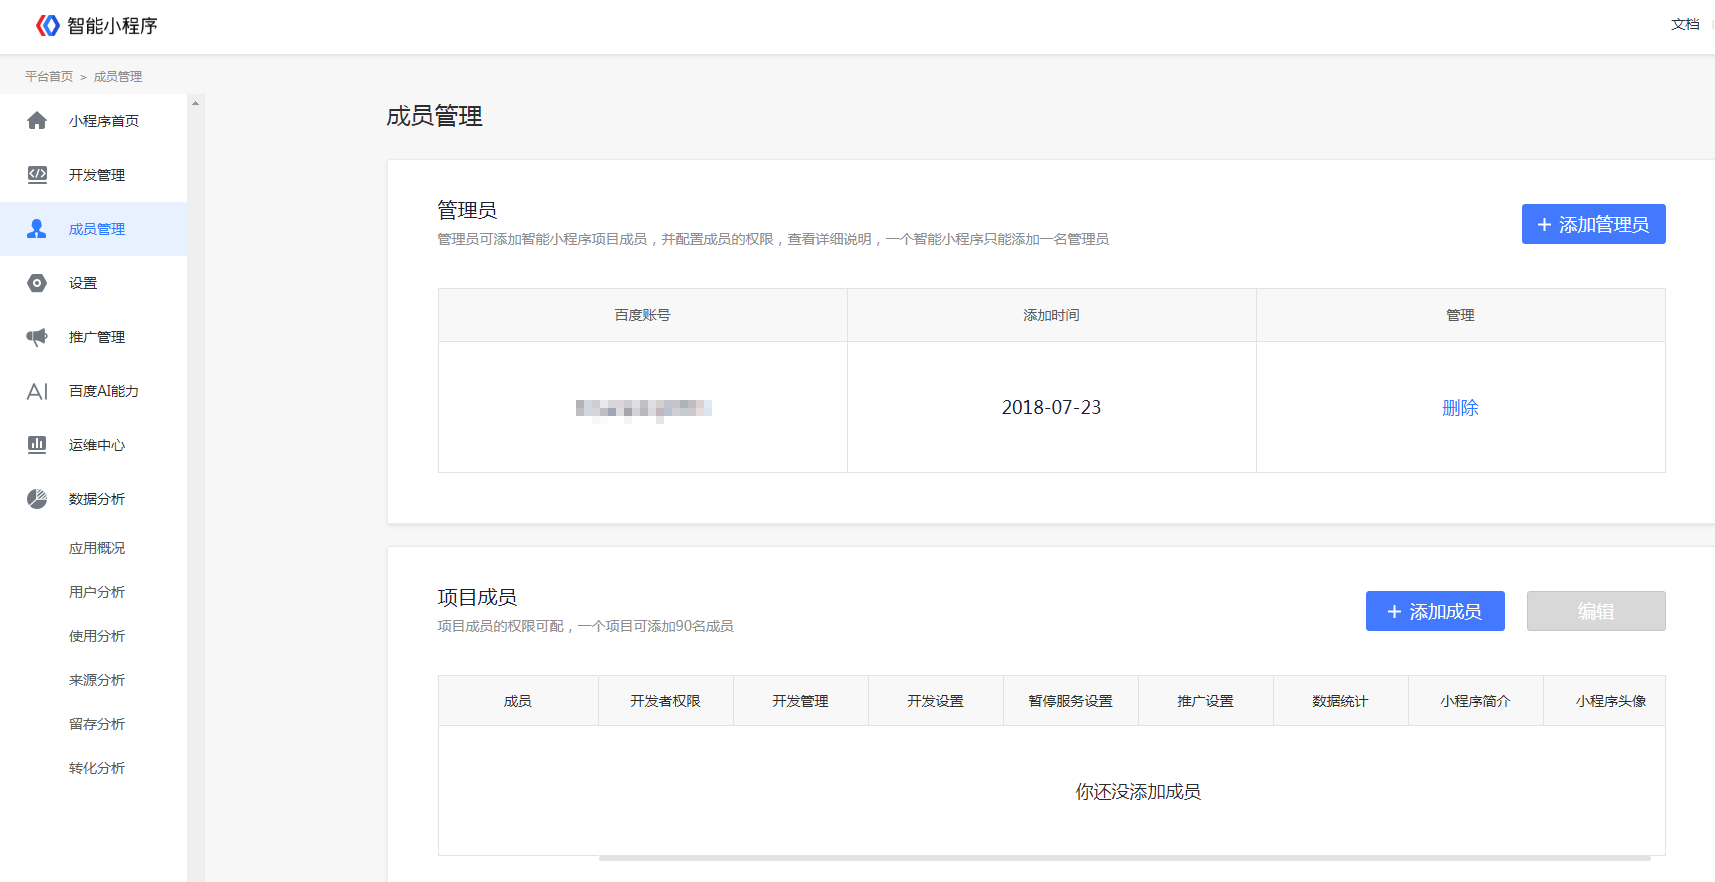Click the code icon for 开发管理
The width and height of the screenshot is (1715, 882).
point(37,175)
